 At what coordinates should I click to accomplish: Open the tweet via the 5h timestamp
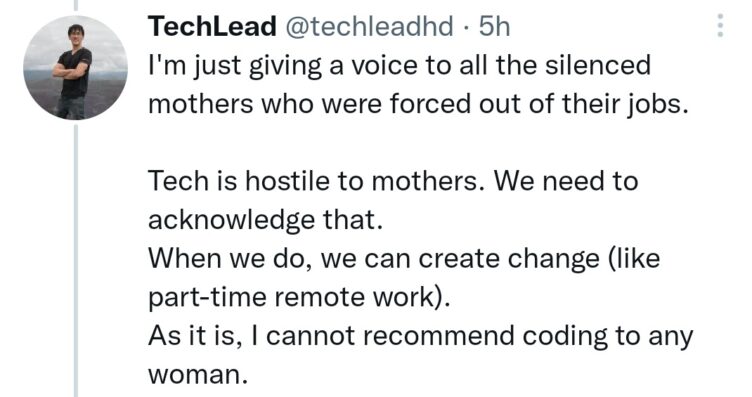tap(494, 26)
